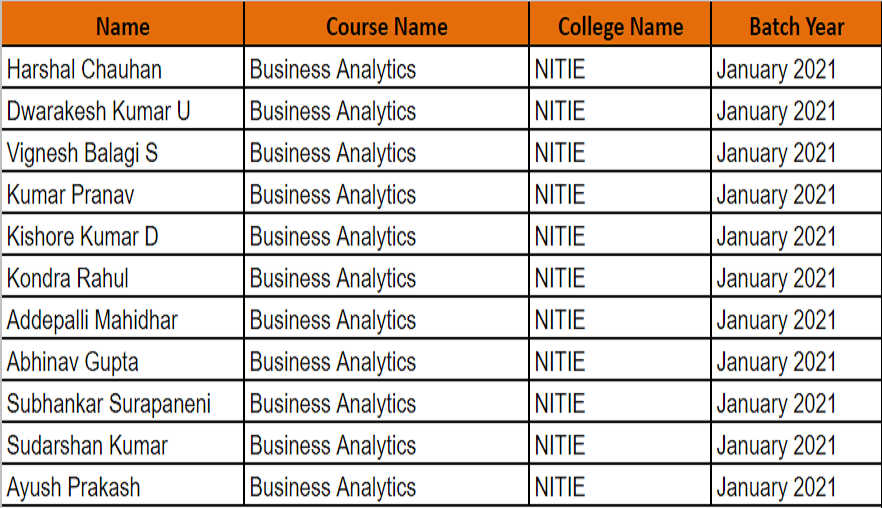
Task: Click Business Analytics in Harshal Chauhan's row
Action: click(x=333, y=69)
